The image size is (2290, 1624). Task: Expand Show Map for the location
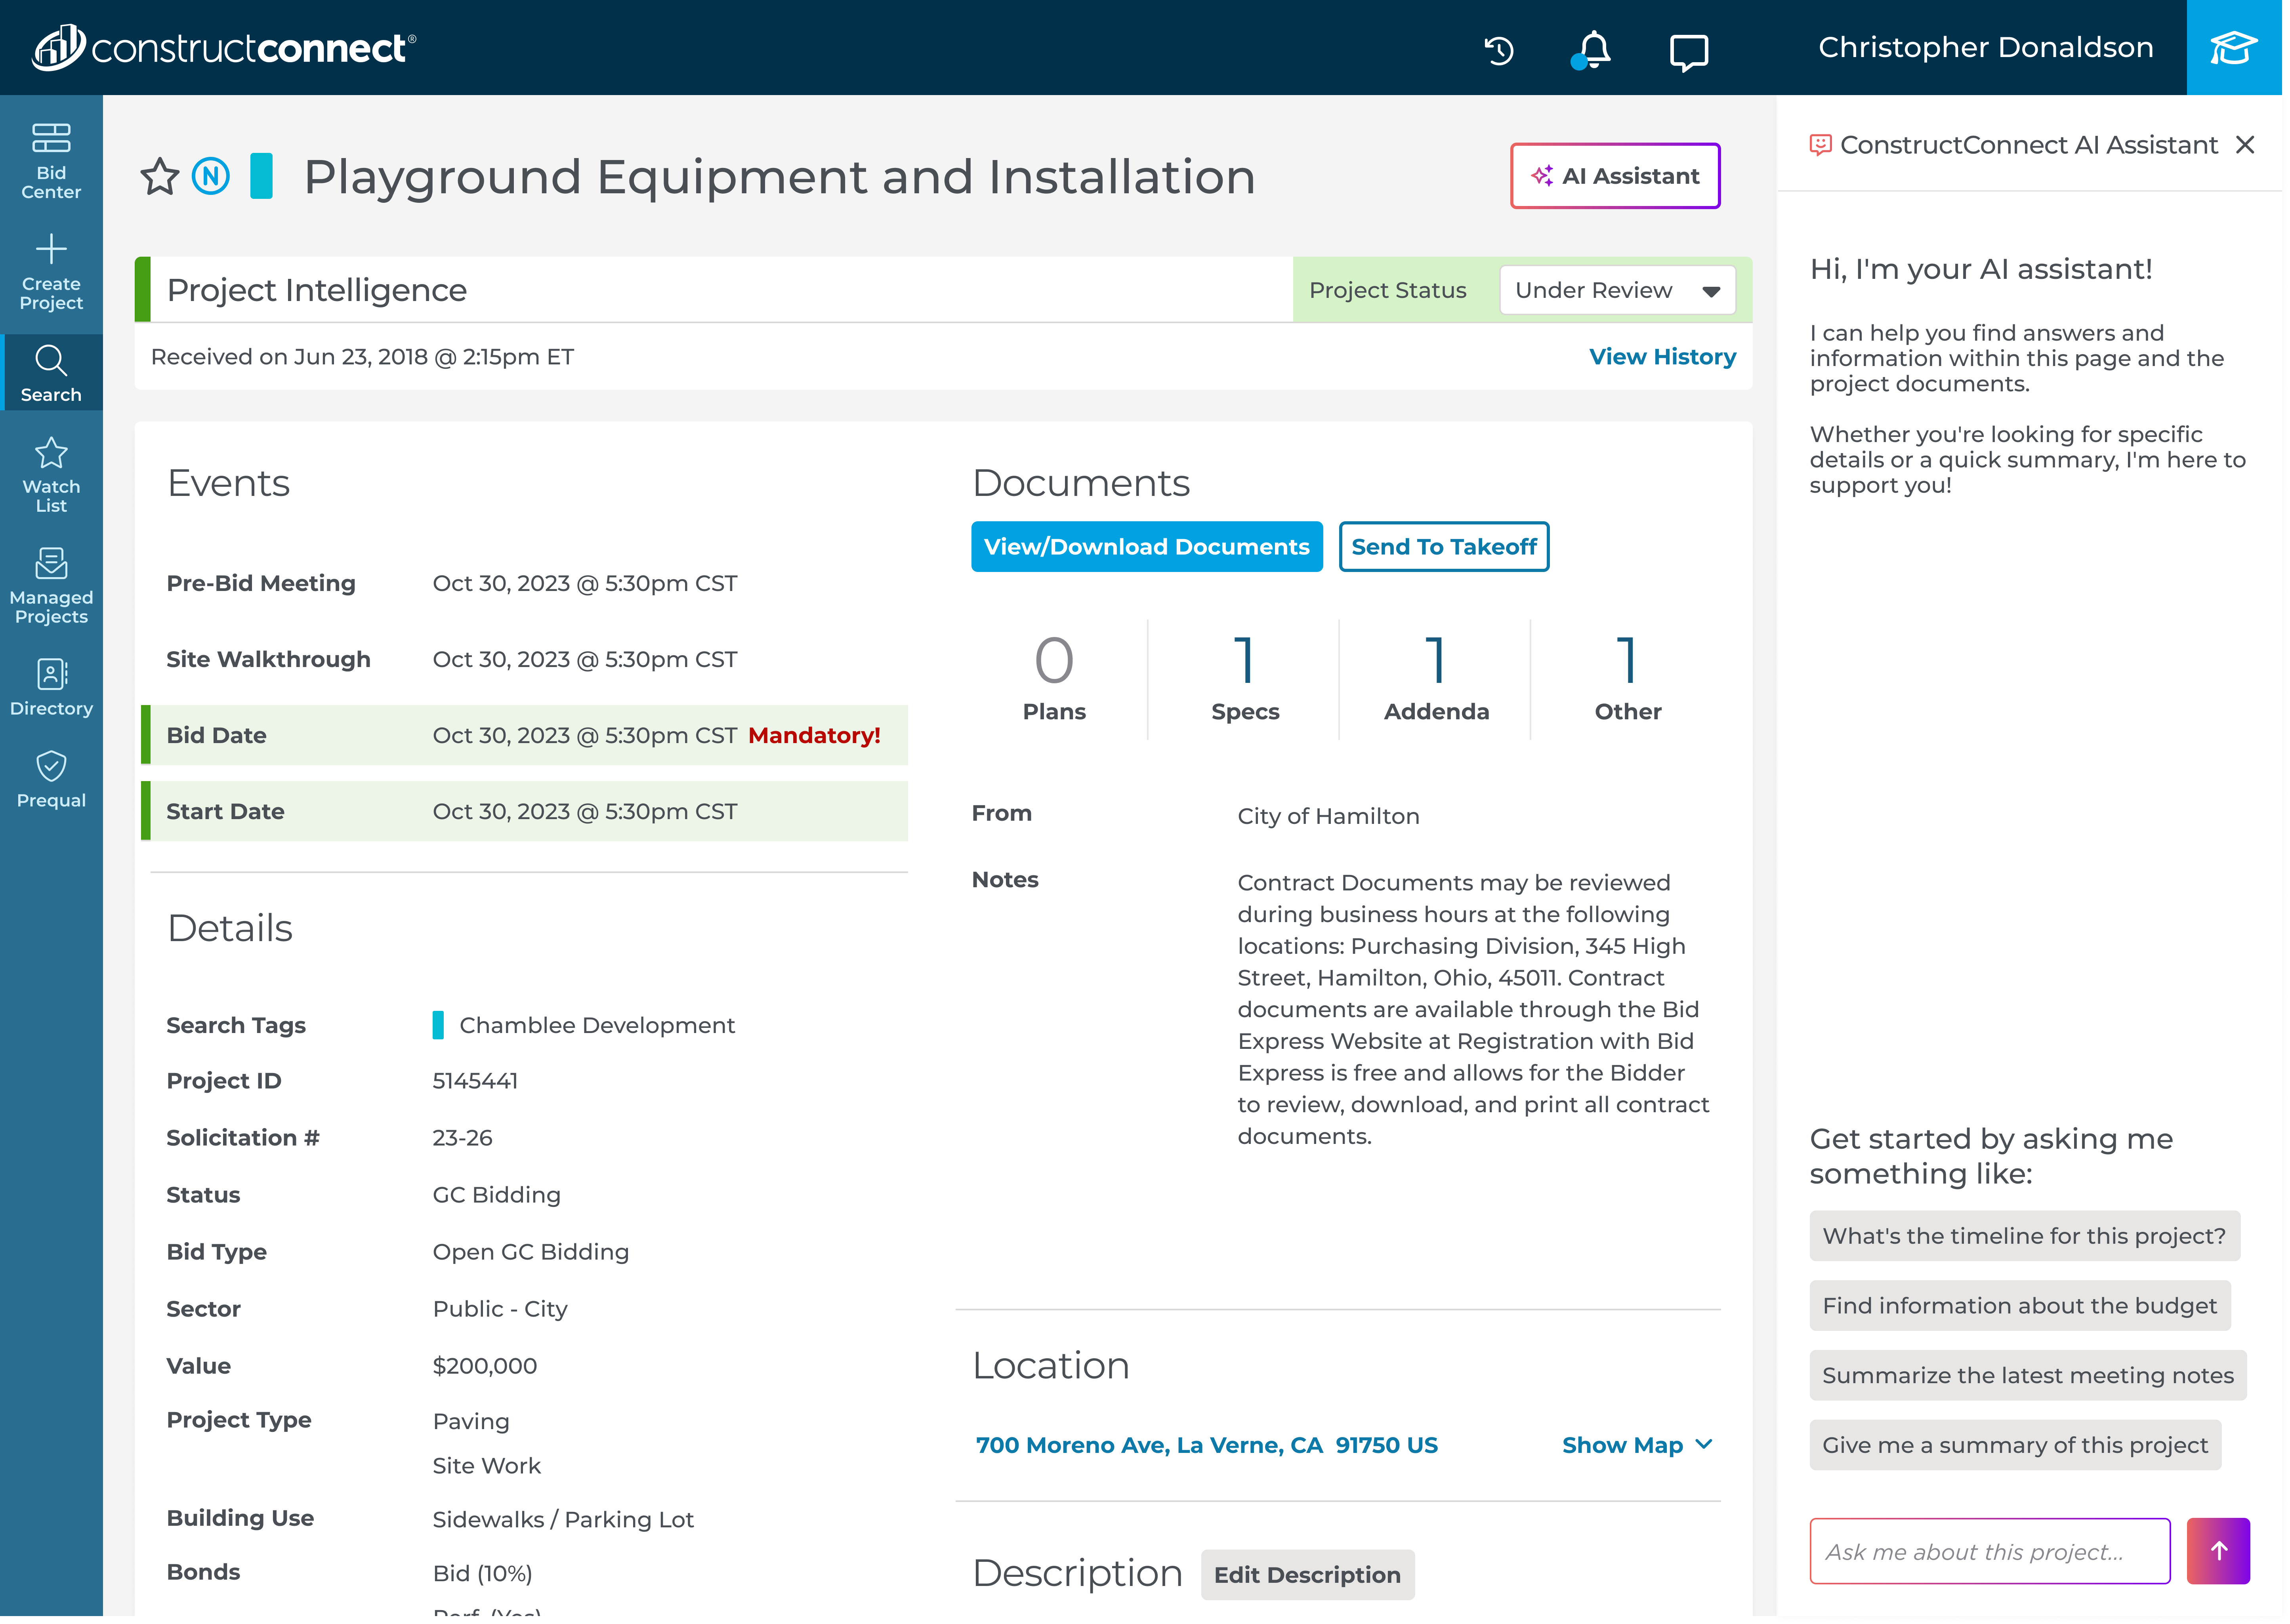pos(1636,1445)
